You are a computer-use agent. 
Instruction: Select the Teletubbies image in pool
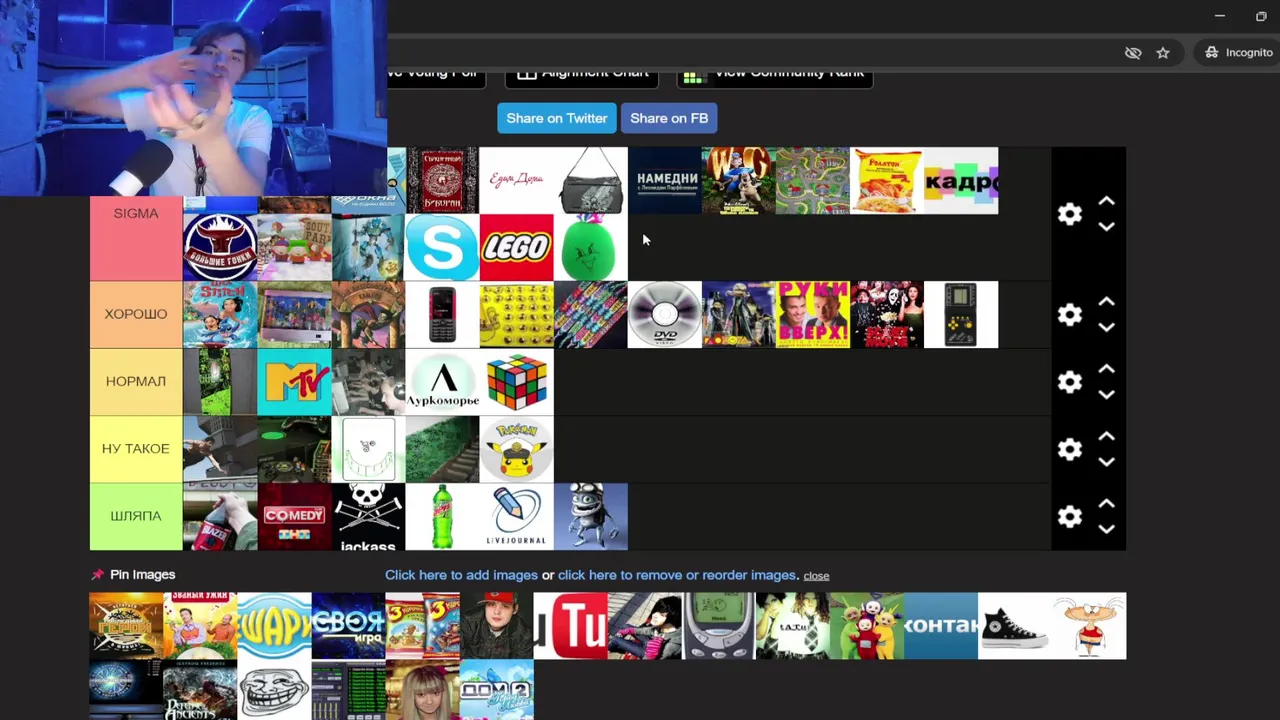(x=866, y=626)
